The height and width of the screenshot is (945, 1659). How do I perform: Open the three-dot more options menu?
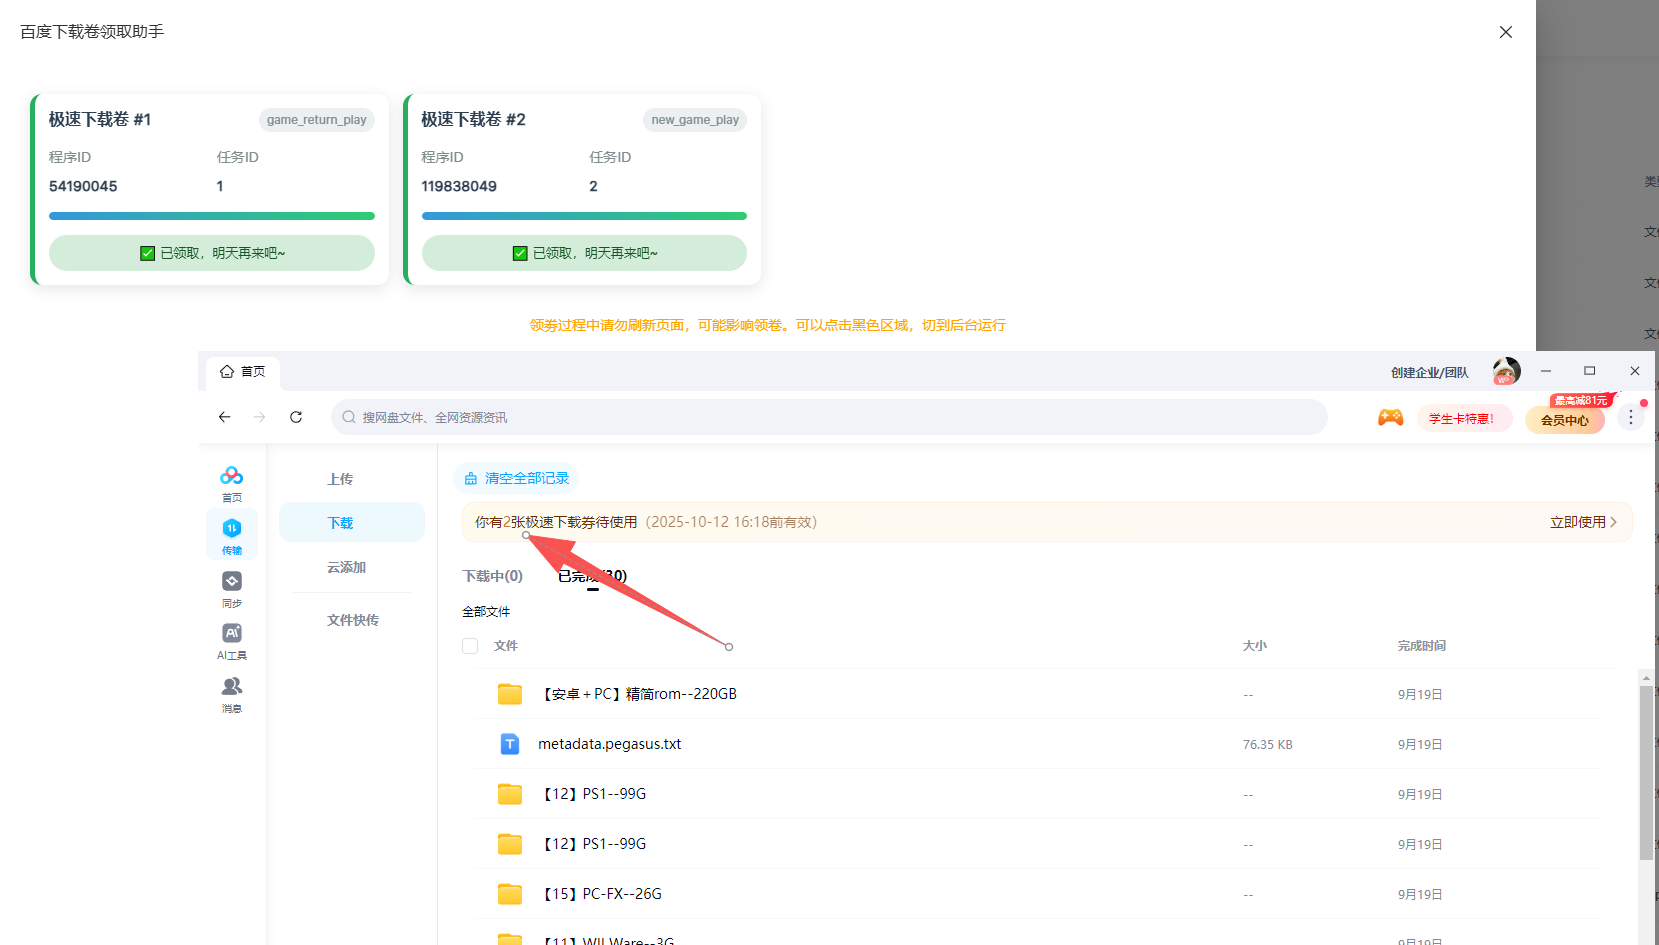point(1630,417)
